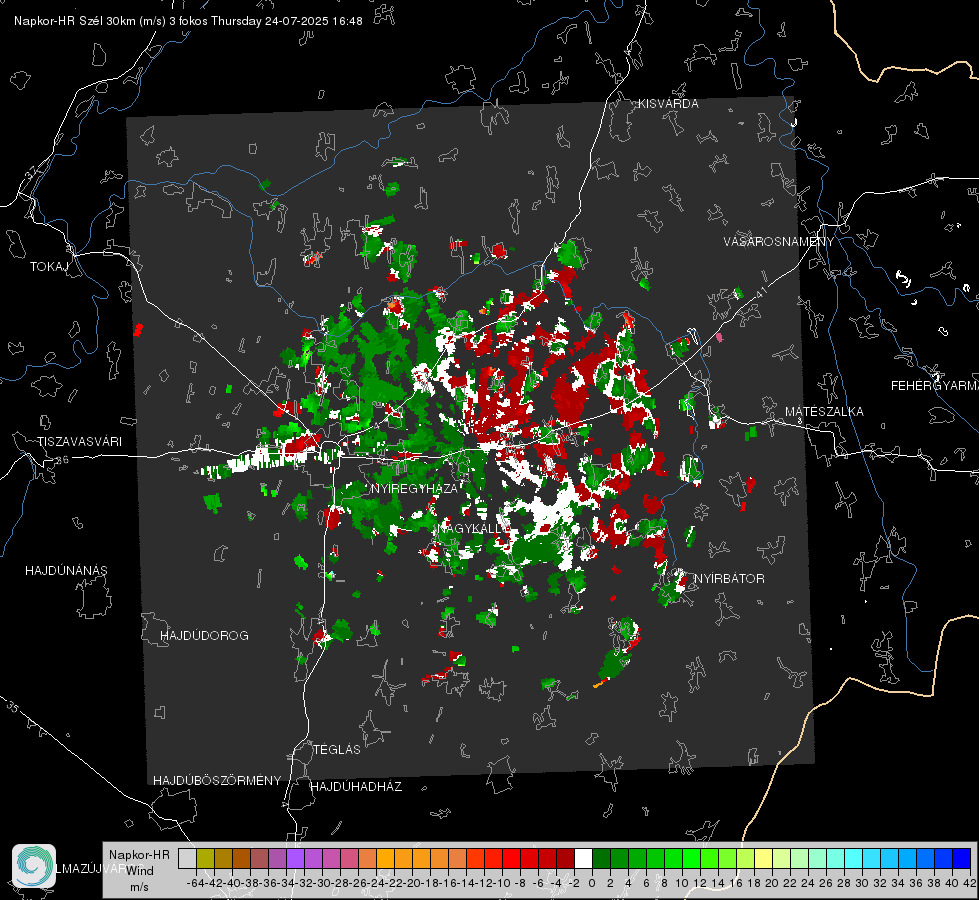Click the KISVÁRDA town label
The image size is (979, 900).
(x=668, y=104)
